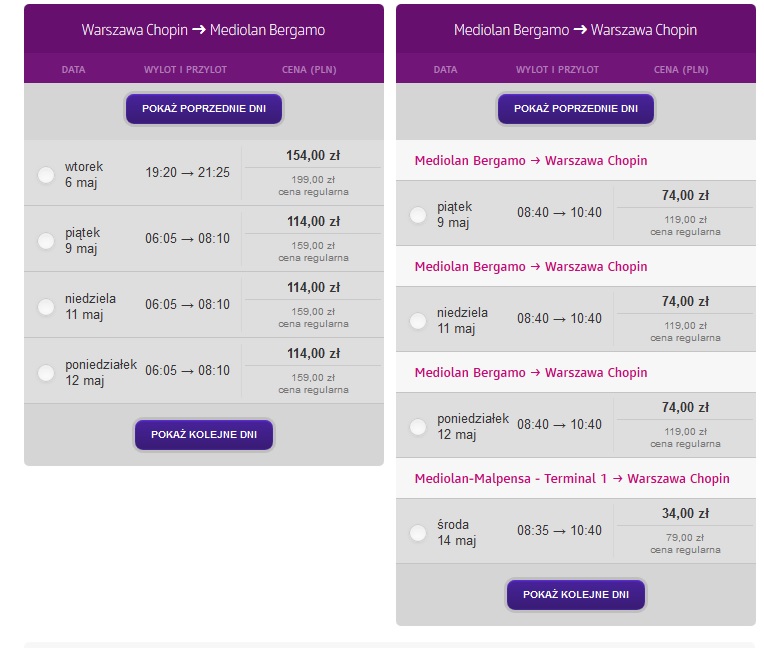Click the Mediolan-Malpensa Terminal 1 route heading
Viewport: 764px width, 648px height.
pyautogui.click(x=572, y=478)
